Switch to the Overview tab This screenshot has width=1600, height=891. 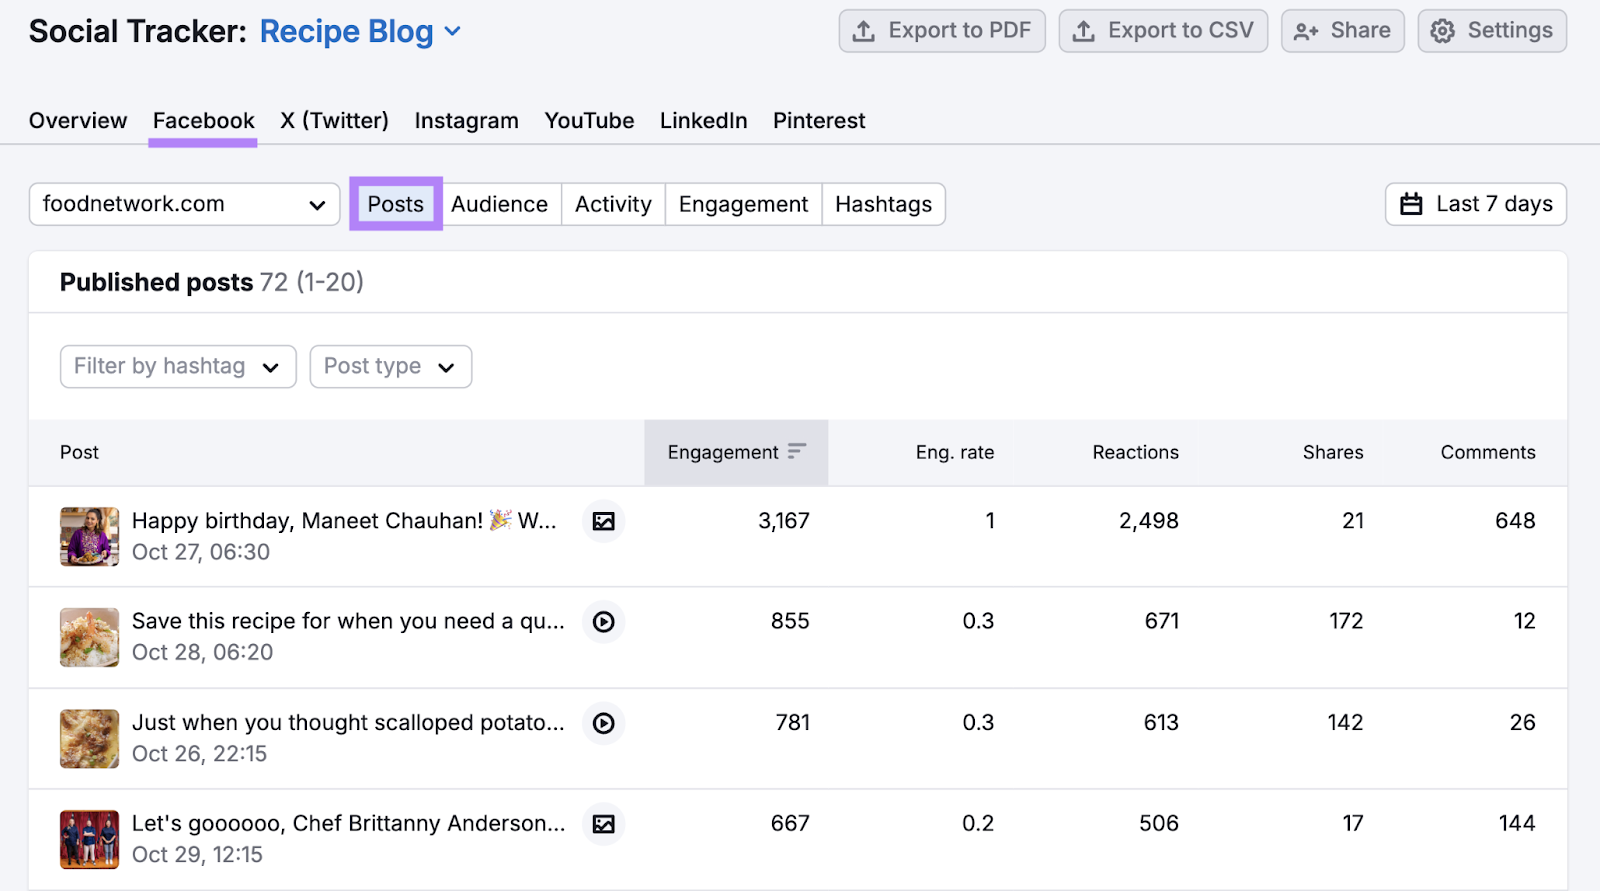(78, 121)
